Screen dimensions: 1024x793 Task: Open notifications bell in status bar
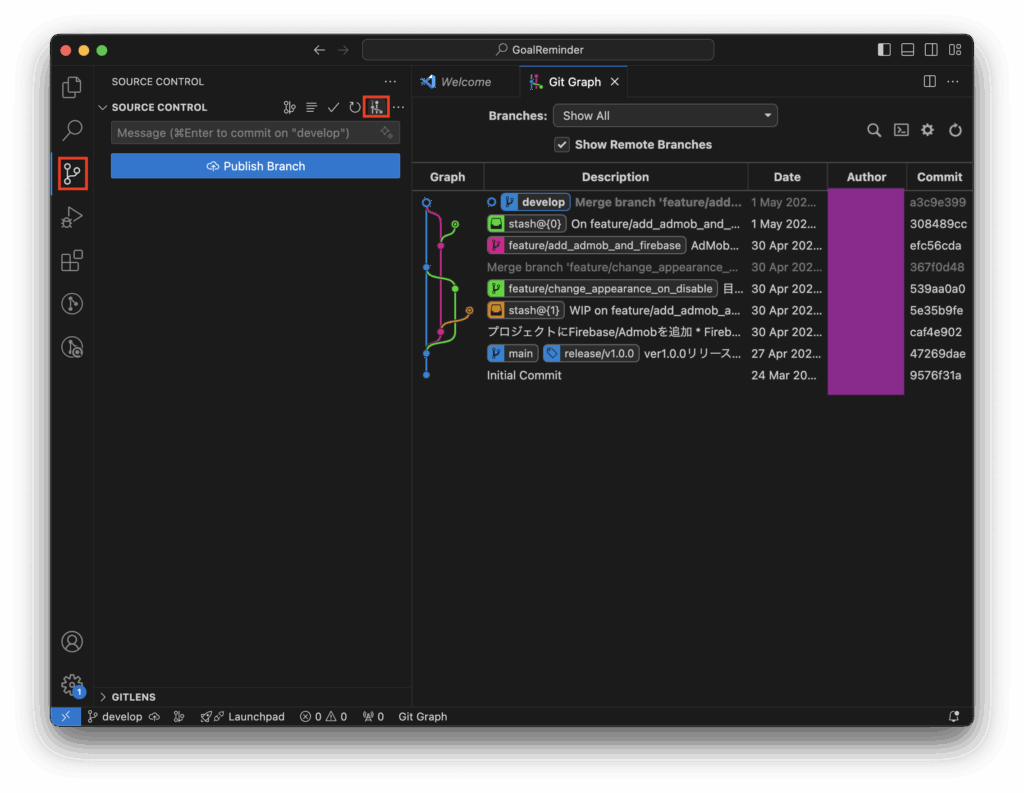tap(954, 717)
